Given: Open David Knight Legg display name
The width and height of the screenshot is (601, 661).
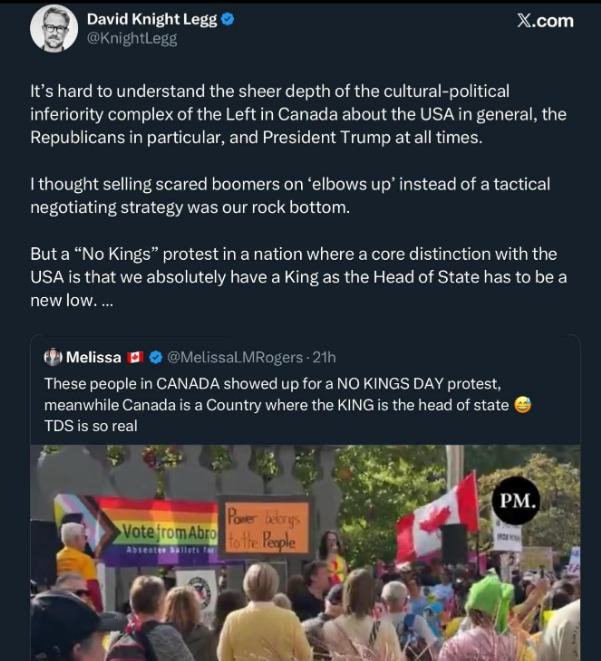Looking at the screenshot, I should [x=150, y=19].
